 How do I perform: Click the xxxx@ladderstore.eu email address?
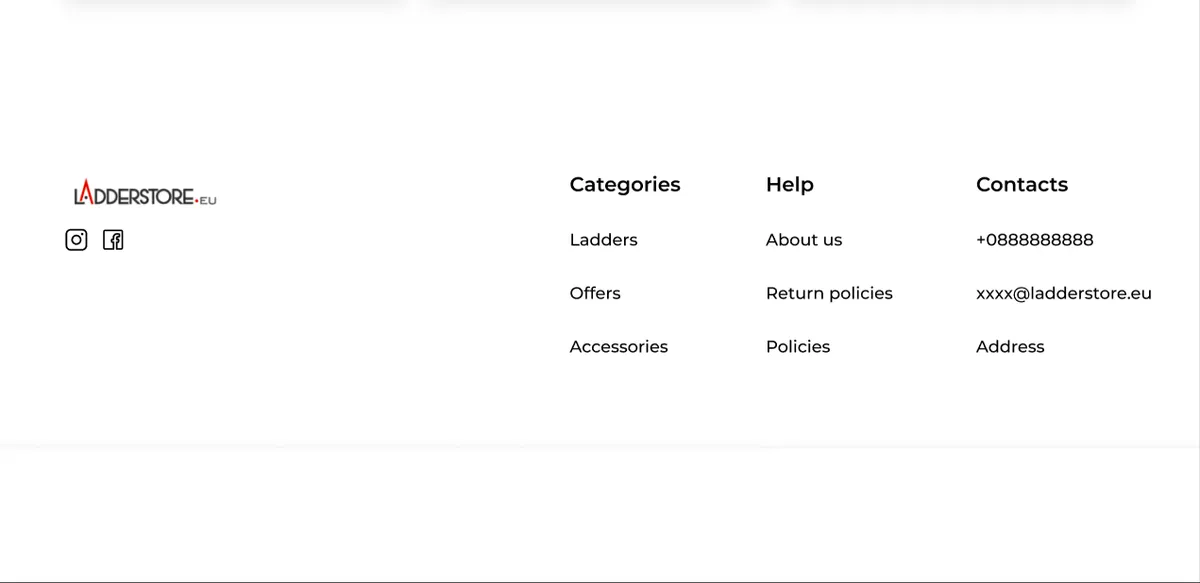click(1063, 293)
